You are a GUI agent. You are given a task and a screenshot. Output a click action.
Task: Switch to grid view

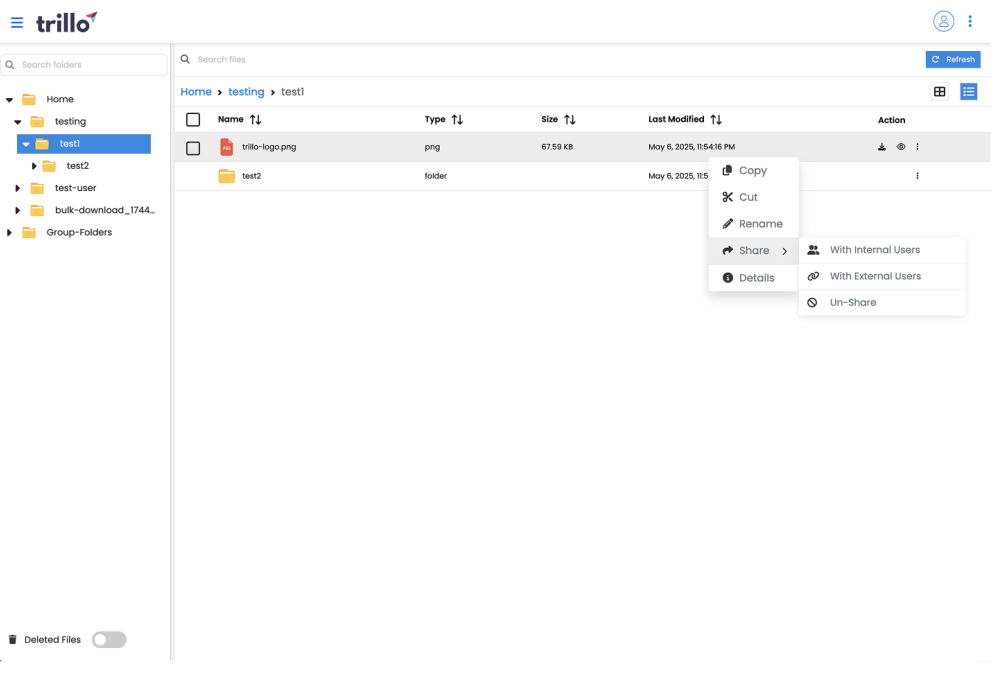(x=939, y=92)
